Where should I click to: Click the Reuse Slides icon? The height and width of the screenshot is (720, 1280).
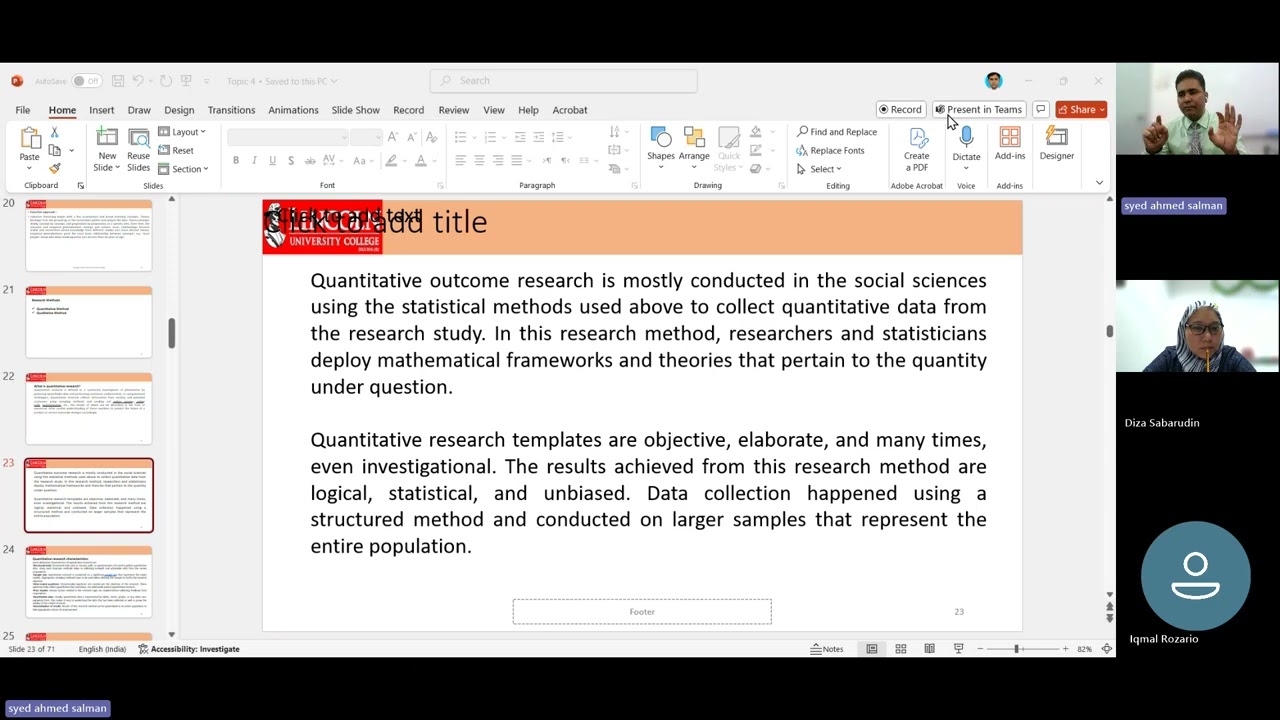(138, 138)
